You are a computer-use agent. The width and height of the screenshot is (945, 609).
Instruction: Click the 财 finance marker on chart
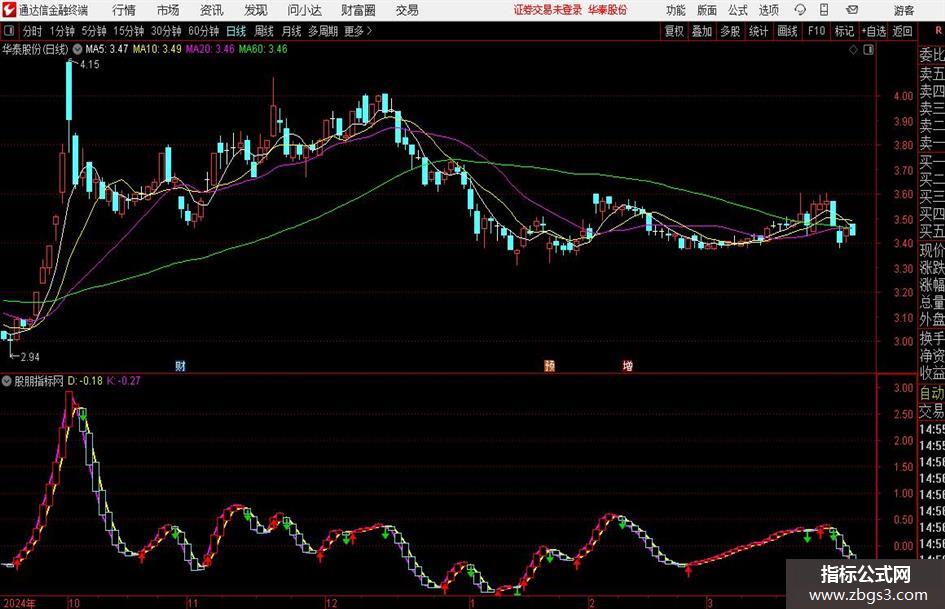[180, 365]
